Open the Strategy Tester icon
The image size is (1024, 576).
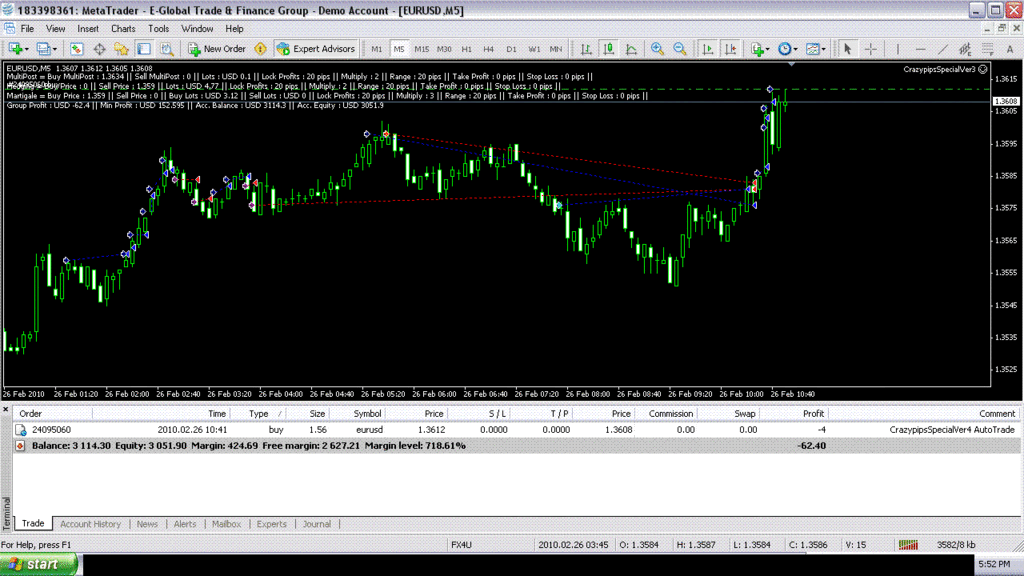(x=167, y=49)
